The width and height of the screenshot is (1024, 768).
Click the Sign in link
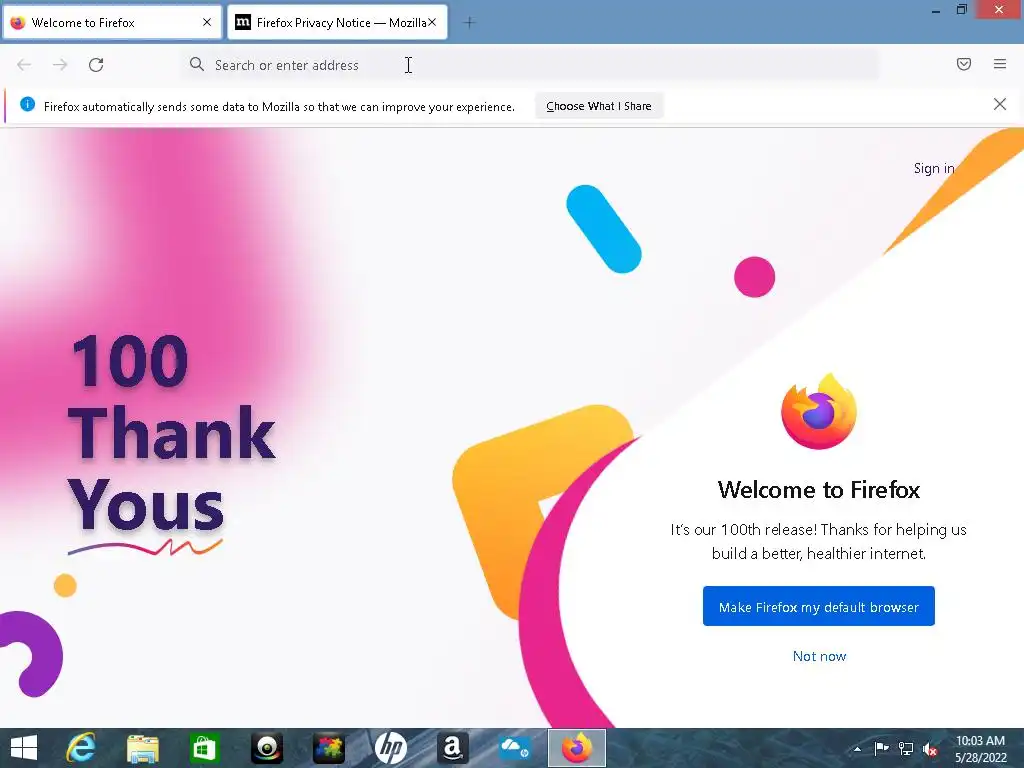(x=934, y=168)
